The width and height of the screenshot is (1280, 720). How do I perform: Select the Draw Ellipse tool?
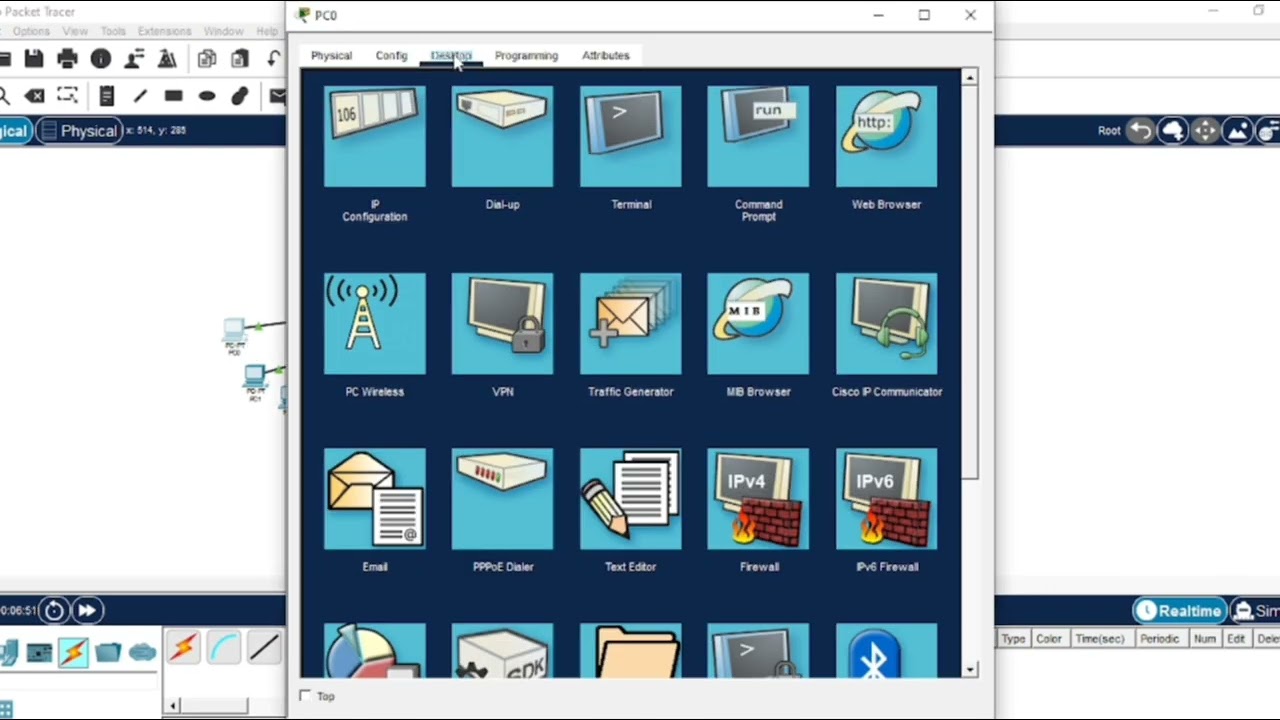tap(206, 96)
